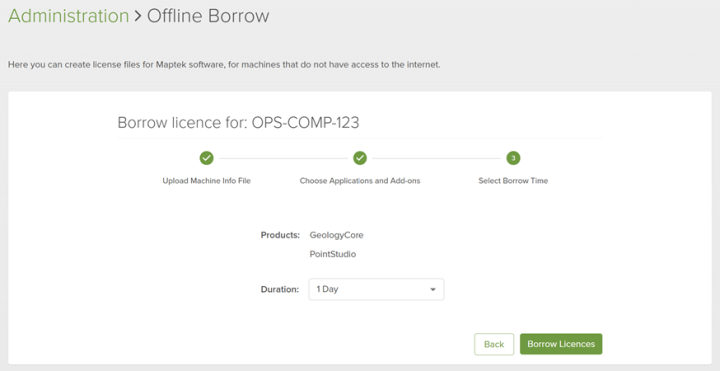Select the Select Borrow Time step label
This screenshot has width=720, height=371.
tap(513, 181)
